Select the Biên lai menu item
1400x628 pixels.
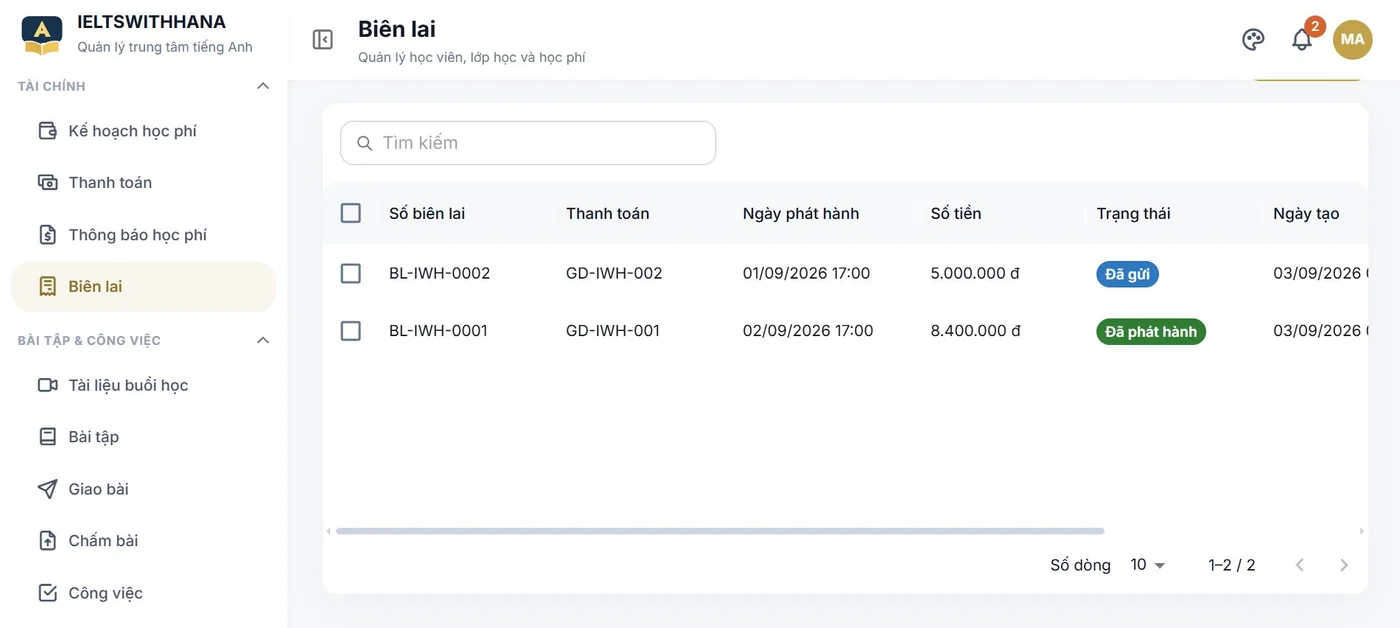[143, 287]
